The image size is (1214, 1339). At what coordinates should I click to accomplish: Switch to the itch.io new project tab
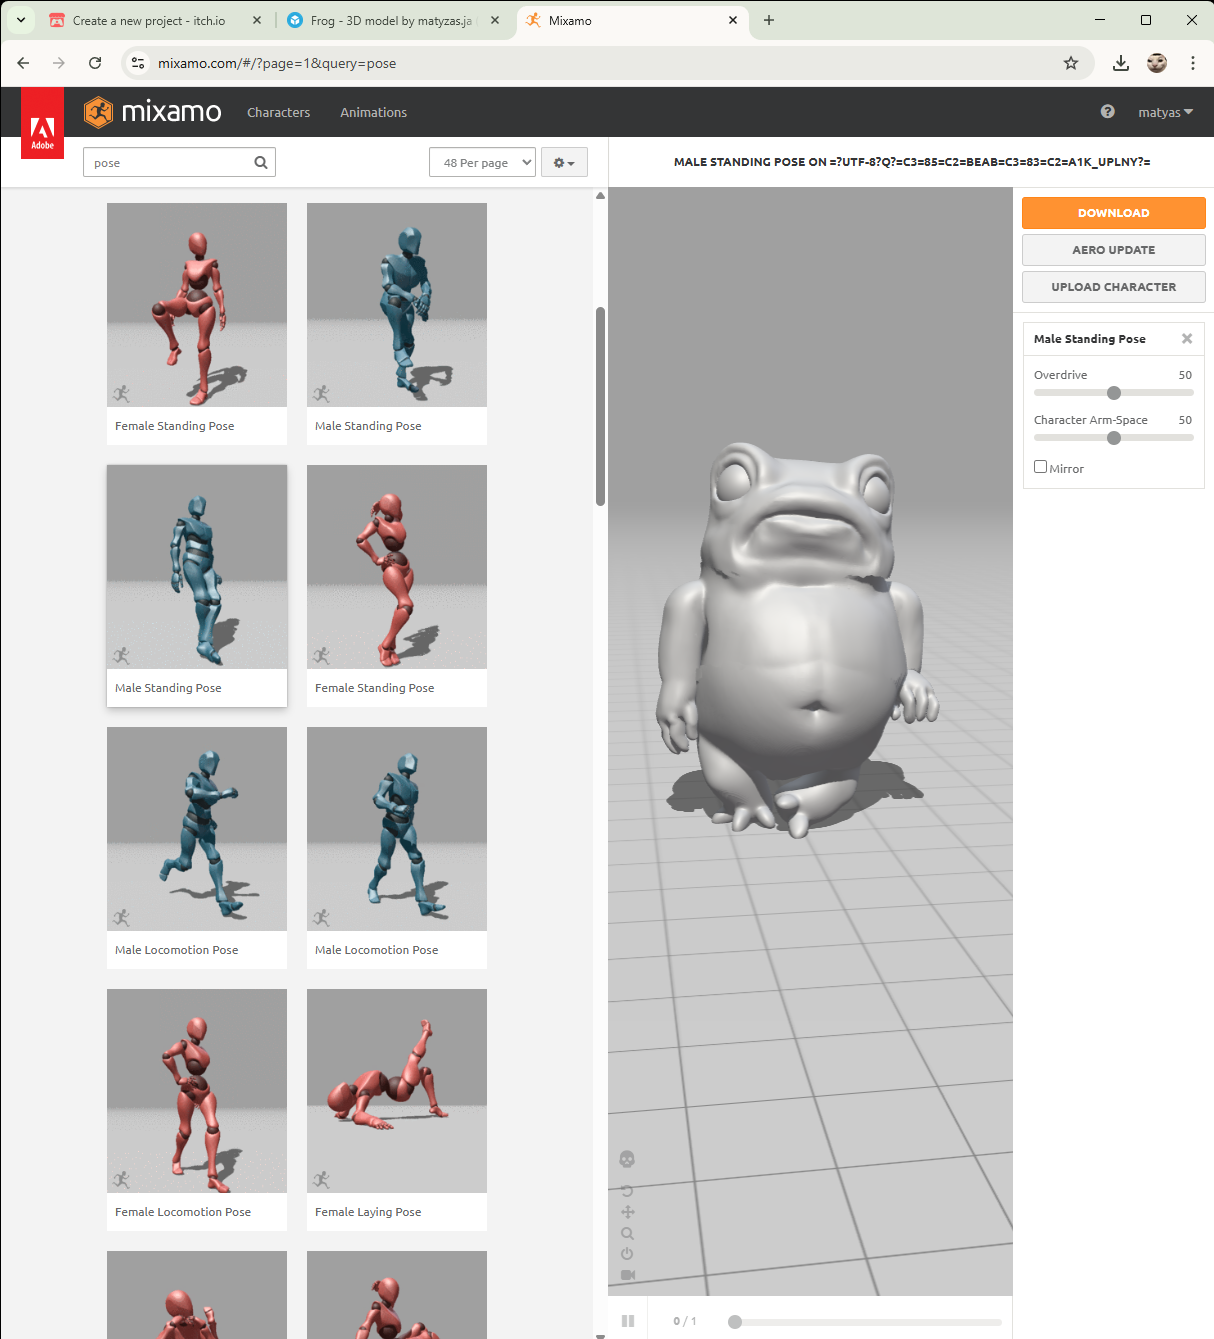148,20
